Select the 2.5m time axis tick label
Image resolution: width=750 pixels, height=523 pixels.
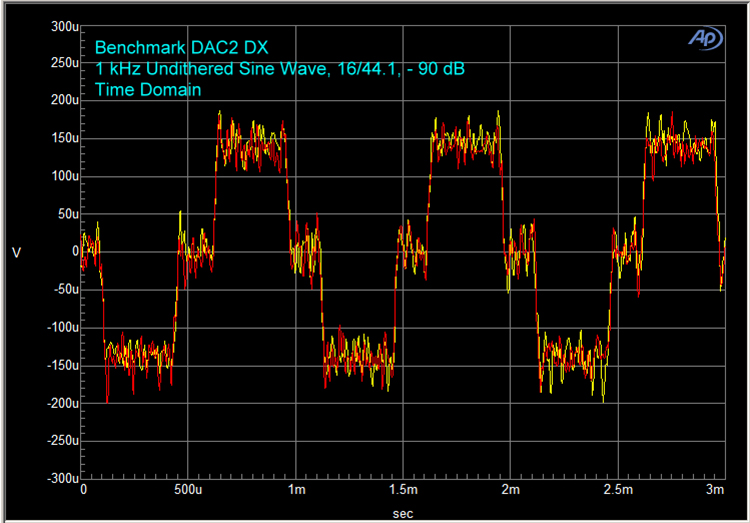tap(617, 491)
